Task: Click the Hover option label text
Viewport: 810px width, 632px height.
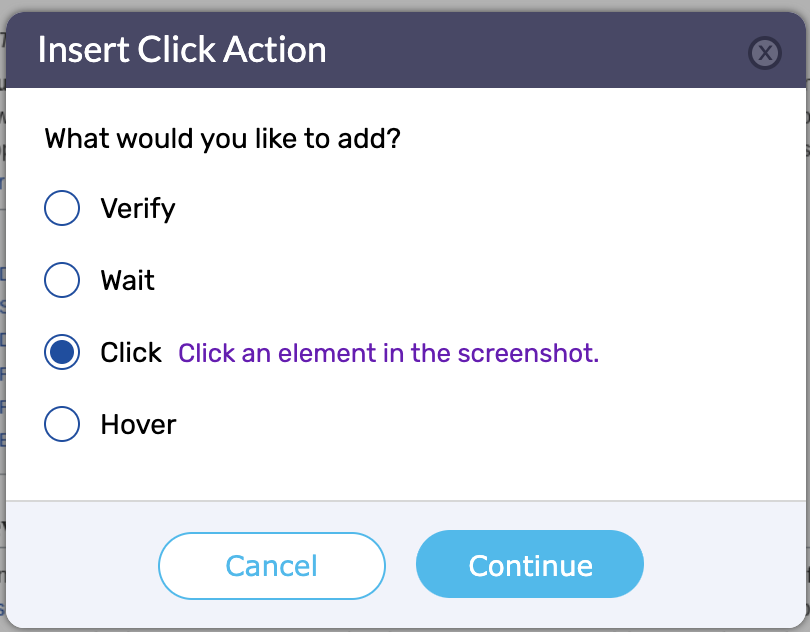Action: coord(138,425)
